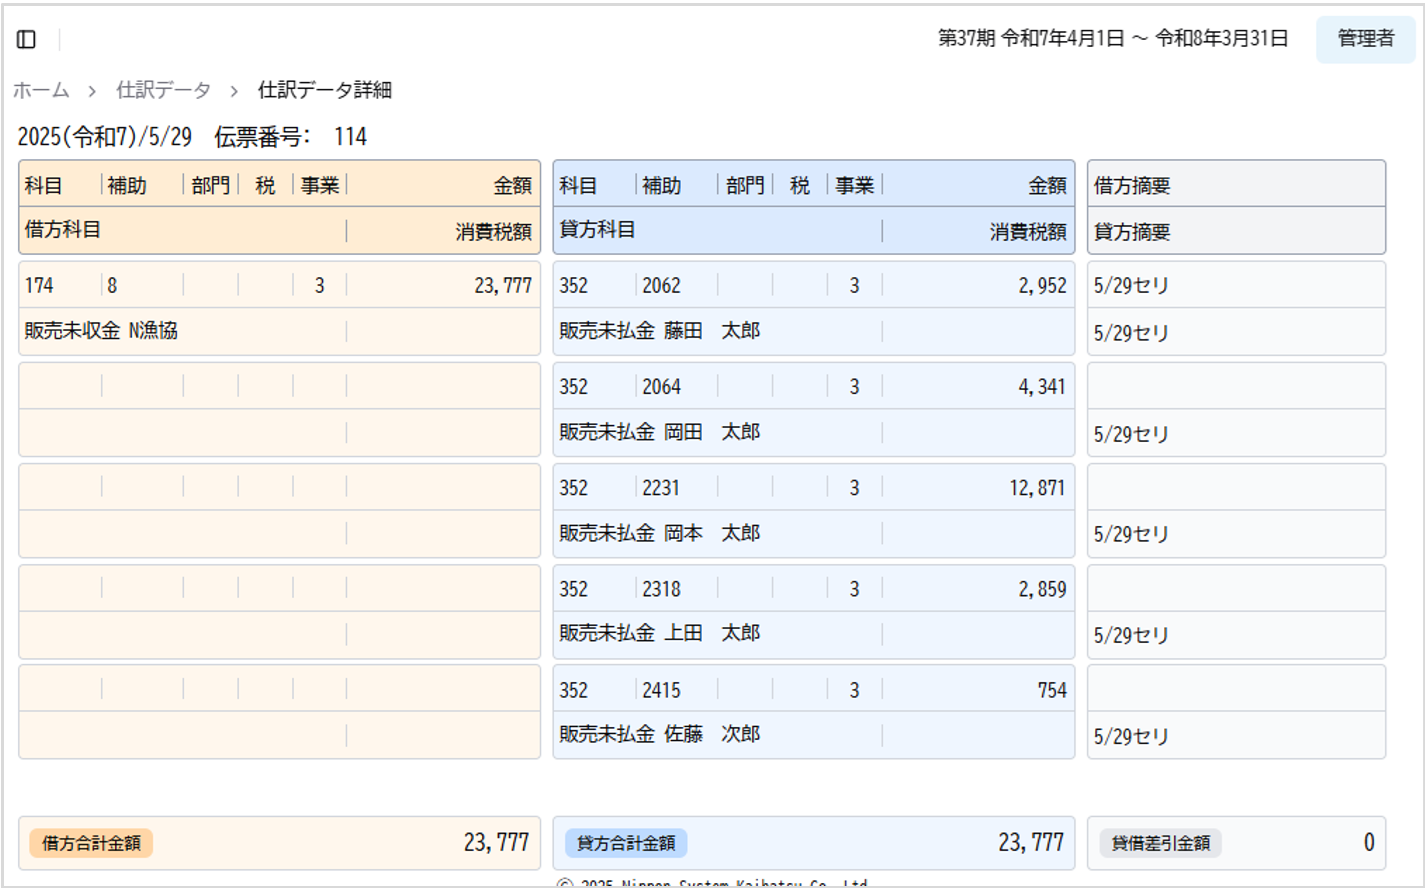
Task: Click credit amount 754 field
Action: (1051, 690)
